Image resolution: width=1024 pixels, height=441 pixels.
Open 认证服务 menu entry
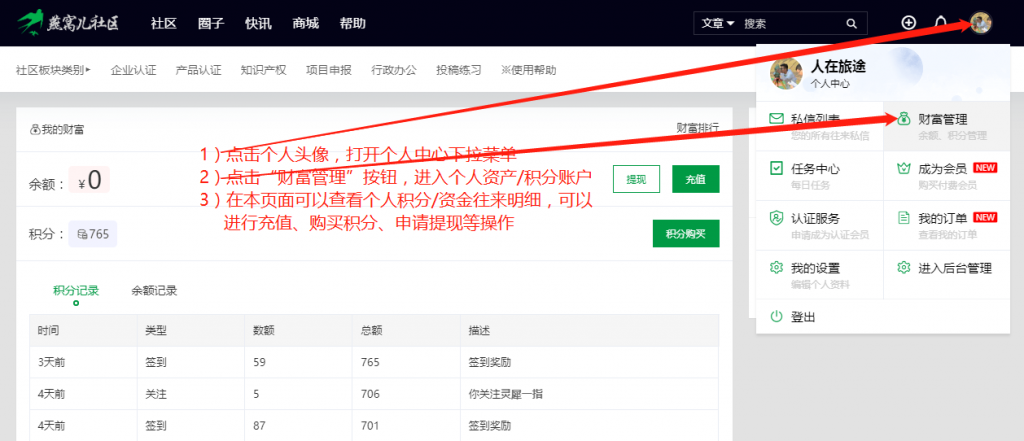coord(820,225)
